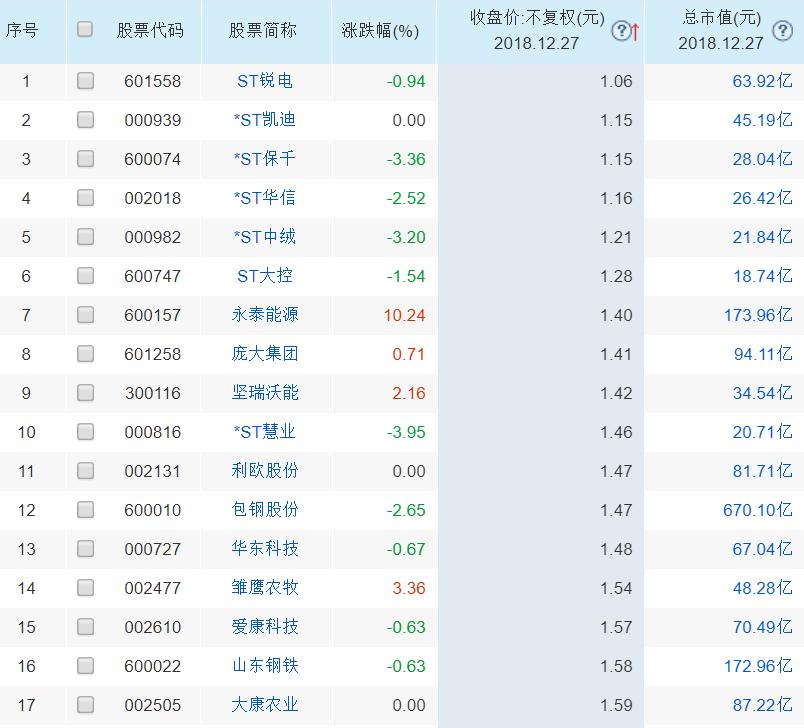Open the 爱康科技 stock link
This screenshot has height=728, width=804.
[x=265, y=626]
